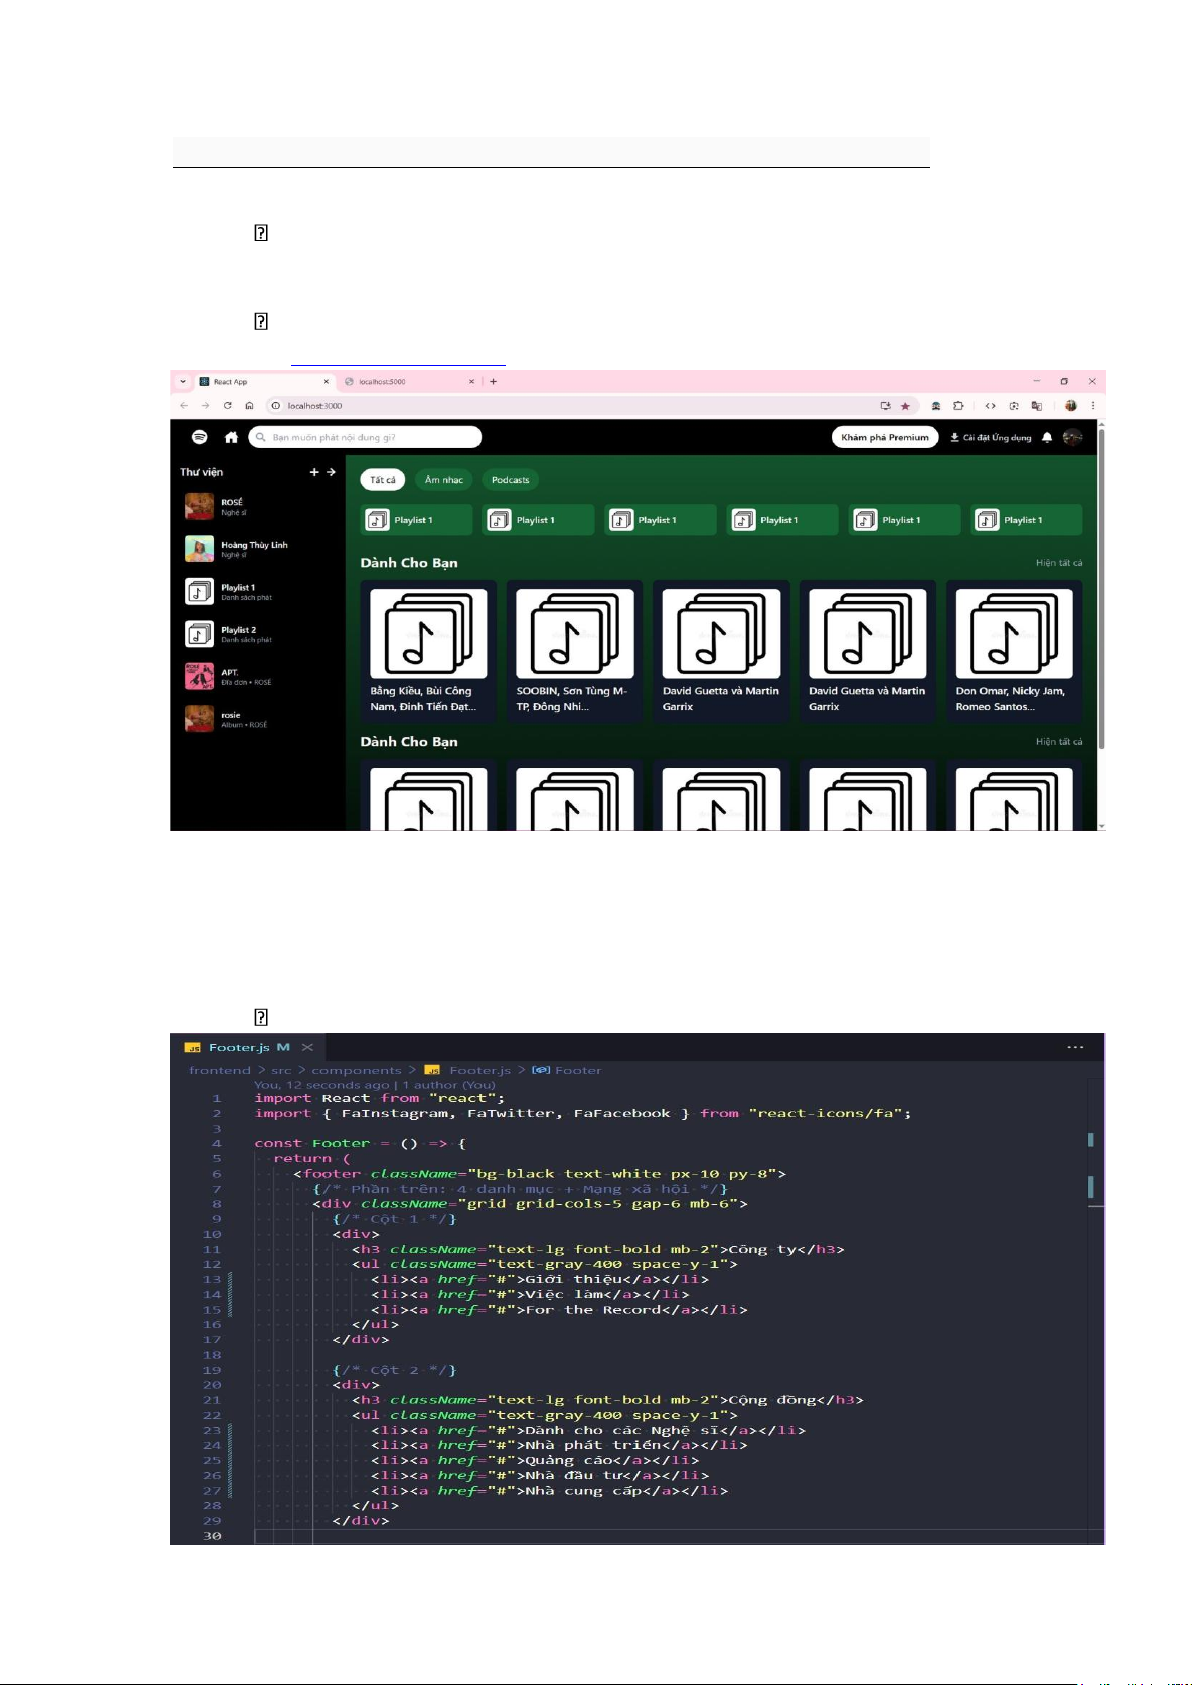Select the Tất cả filter chip
1192x1685 pixels.
coord(382,480)
